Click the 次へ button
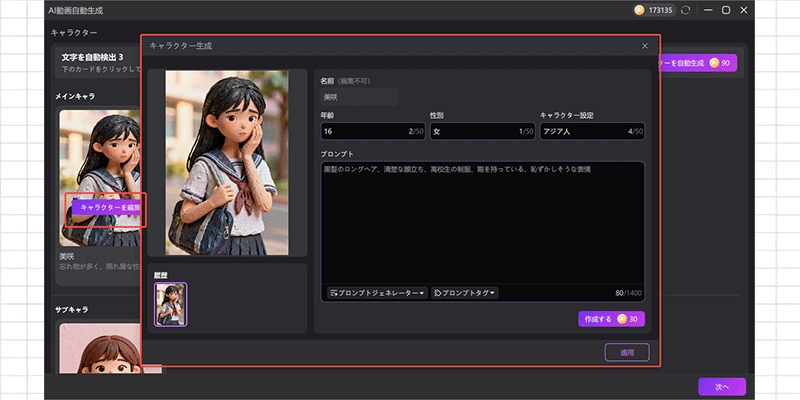The height and width of the screenshot is (400, 800). (722, 387)
